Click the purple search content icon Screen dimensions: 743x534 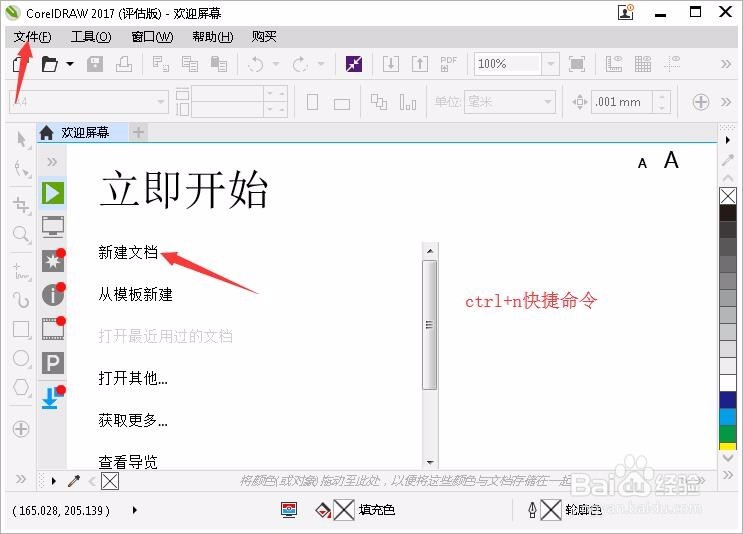(x=354, y=63)
